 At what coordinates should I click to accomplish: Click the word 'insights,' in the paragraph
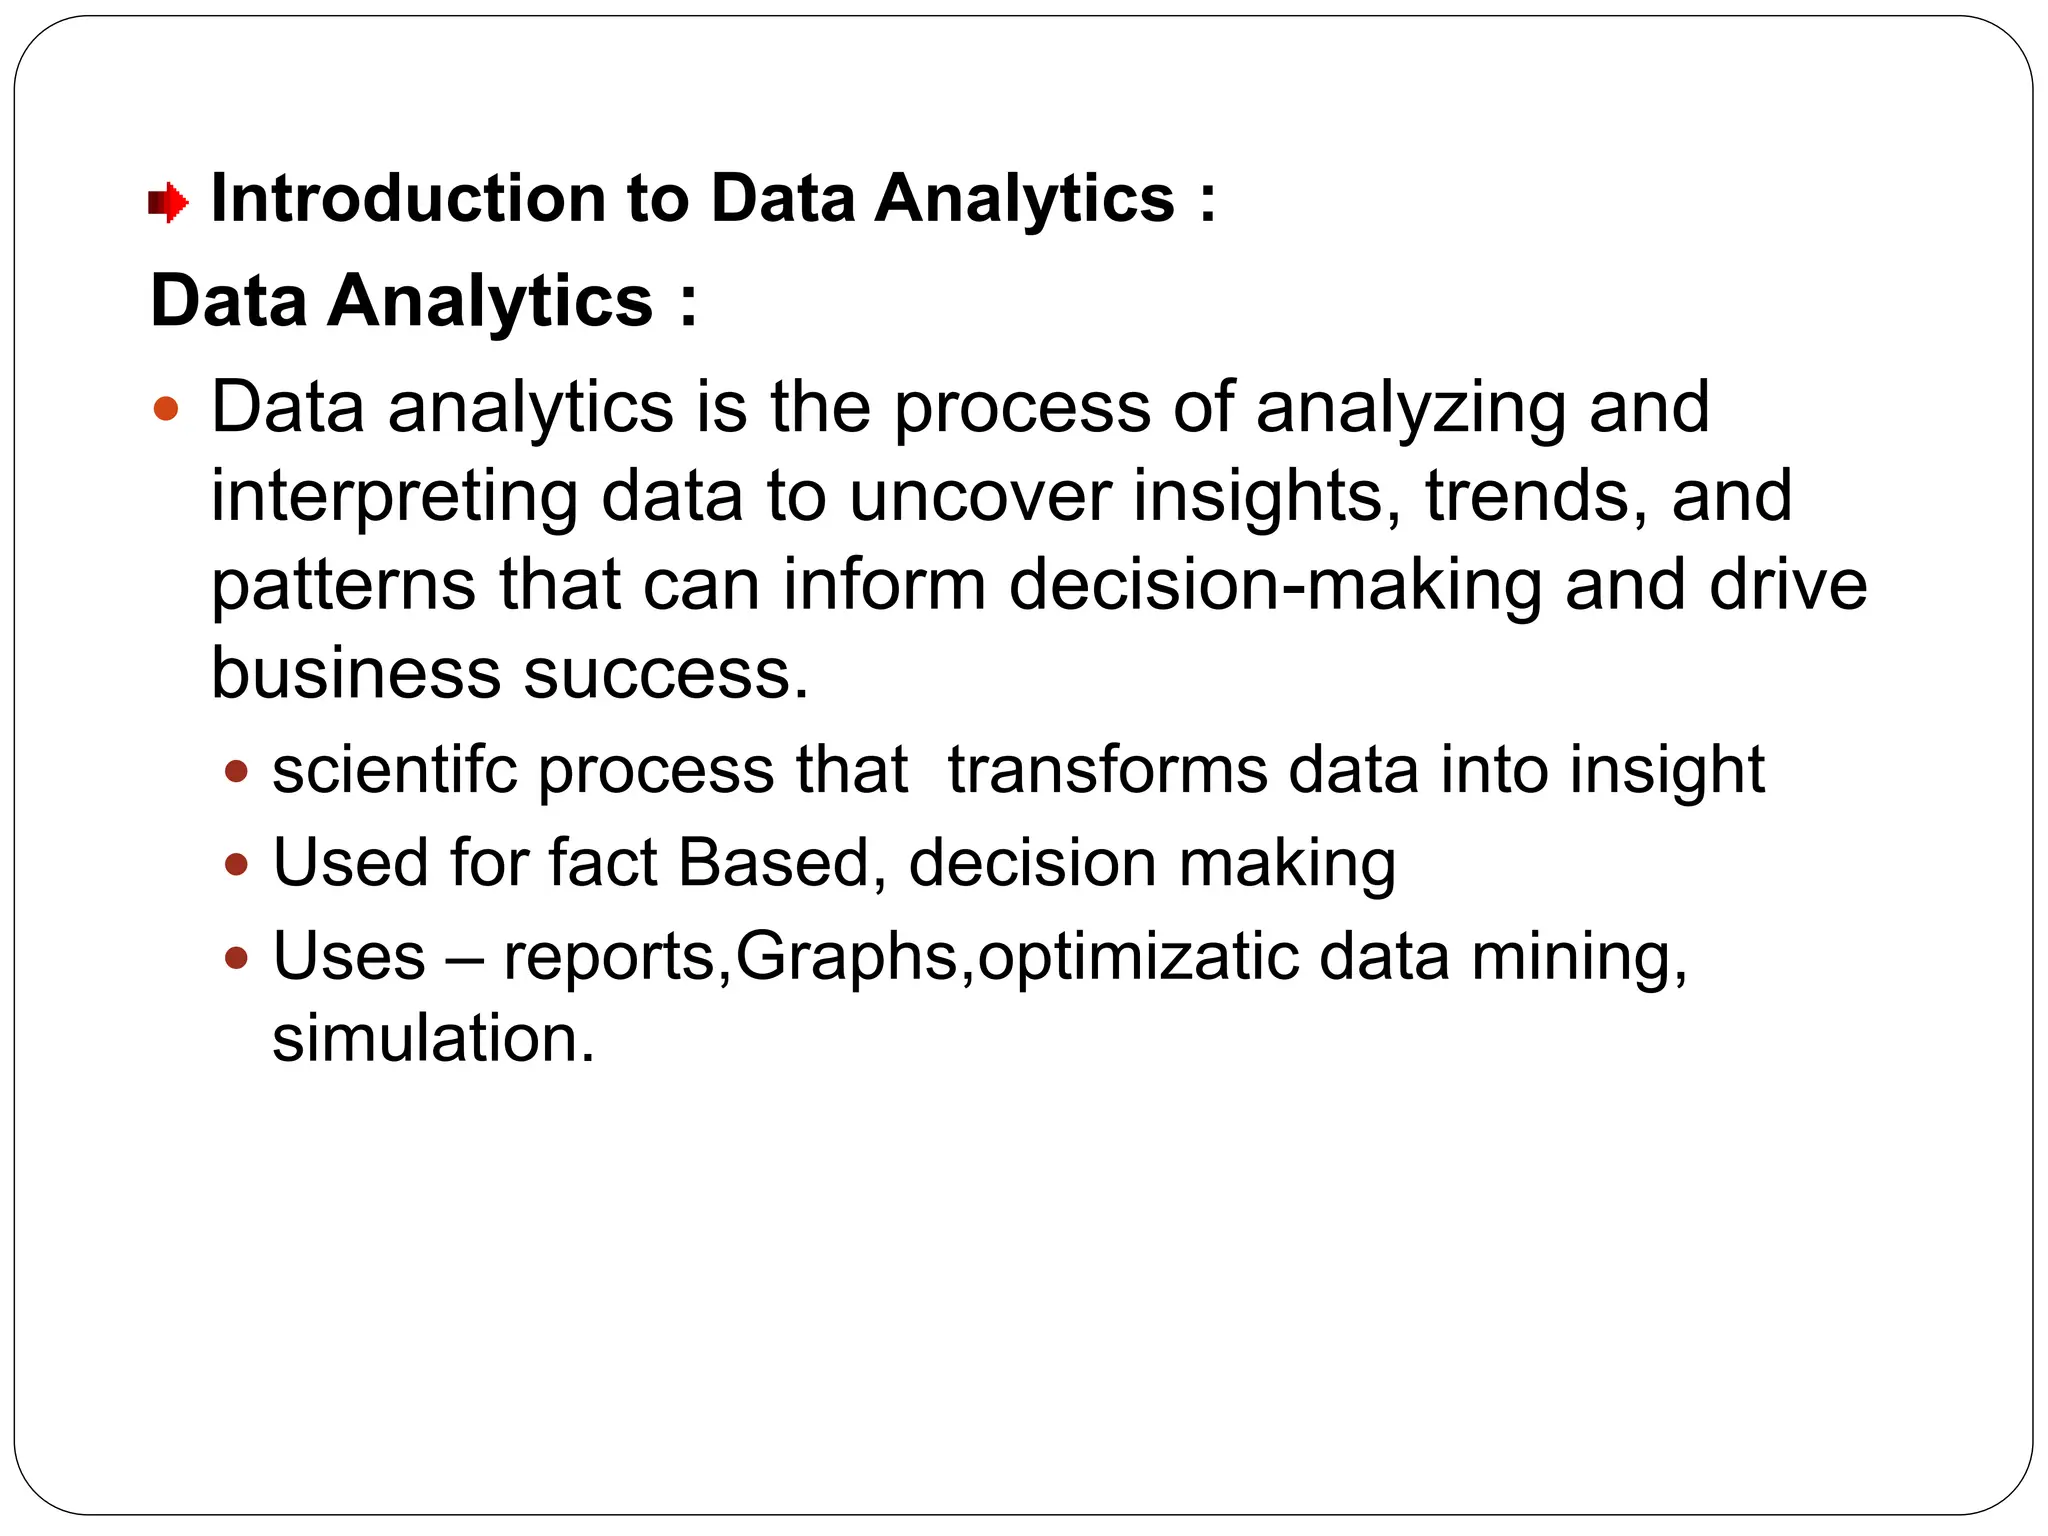(1268, 497)
